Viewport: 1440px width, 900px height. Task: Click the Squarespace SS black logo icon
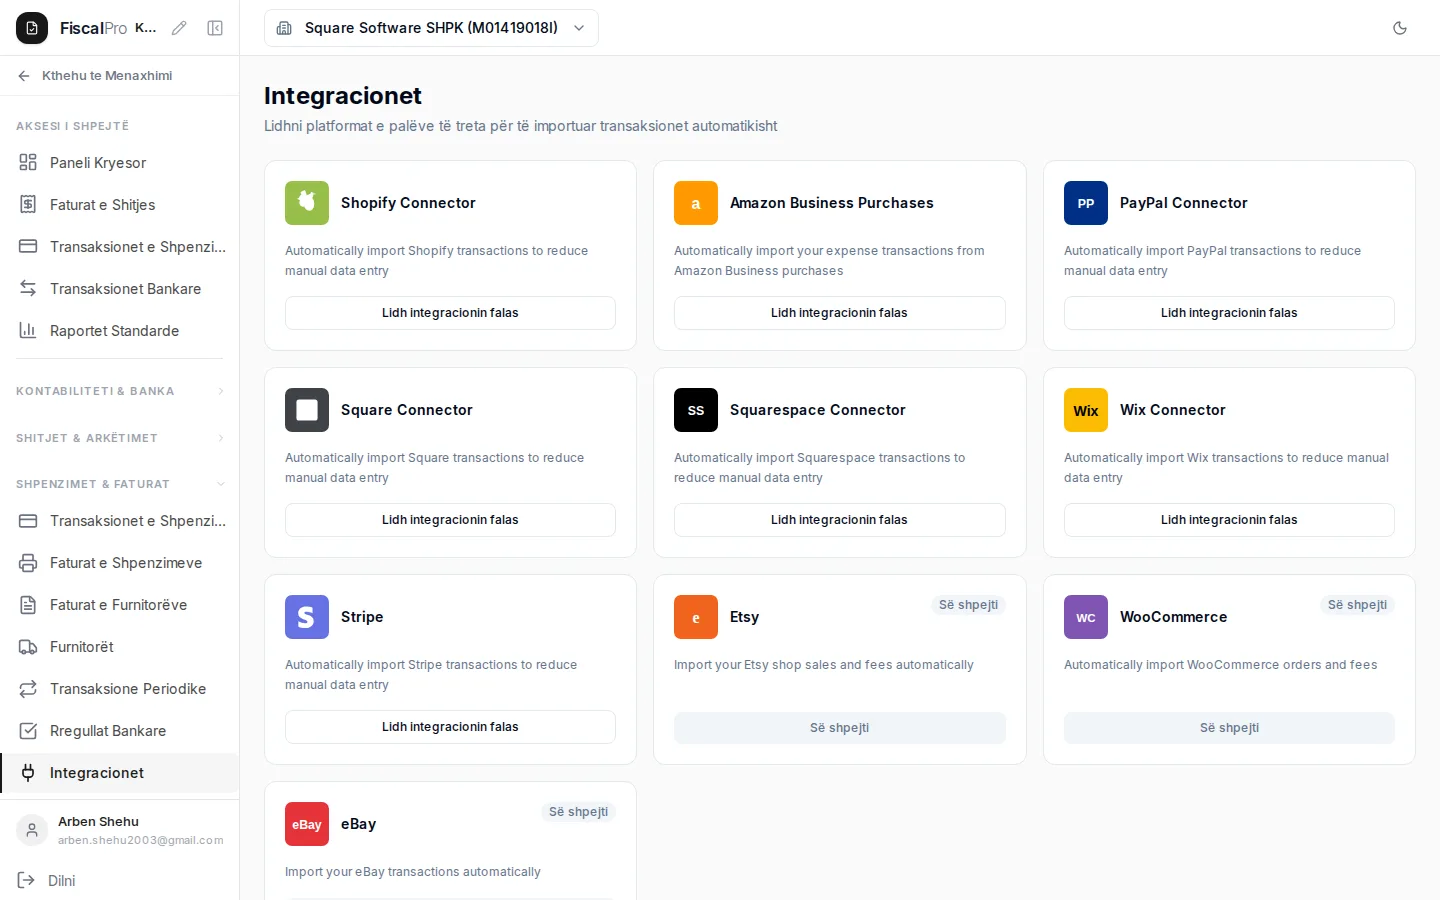696,410
